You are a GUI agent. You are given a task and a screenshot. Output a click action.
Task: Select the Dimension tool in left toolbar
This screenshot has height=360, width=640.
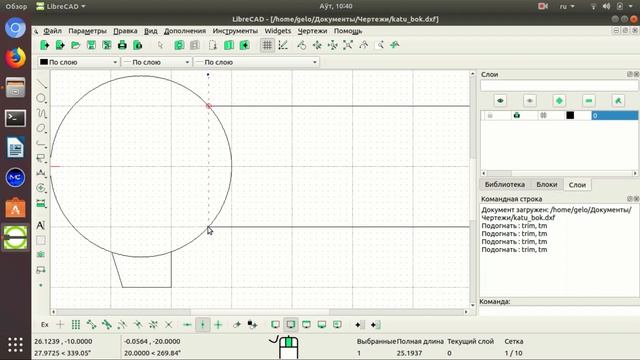[41, 173]
